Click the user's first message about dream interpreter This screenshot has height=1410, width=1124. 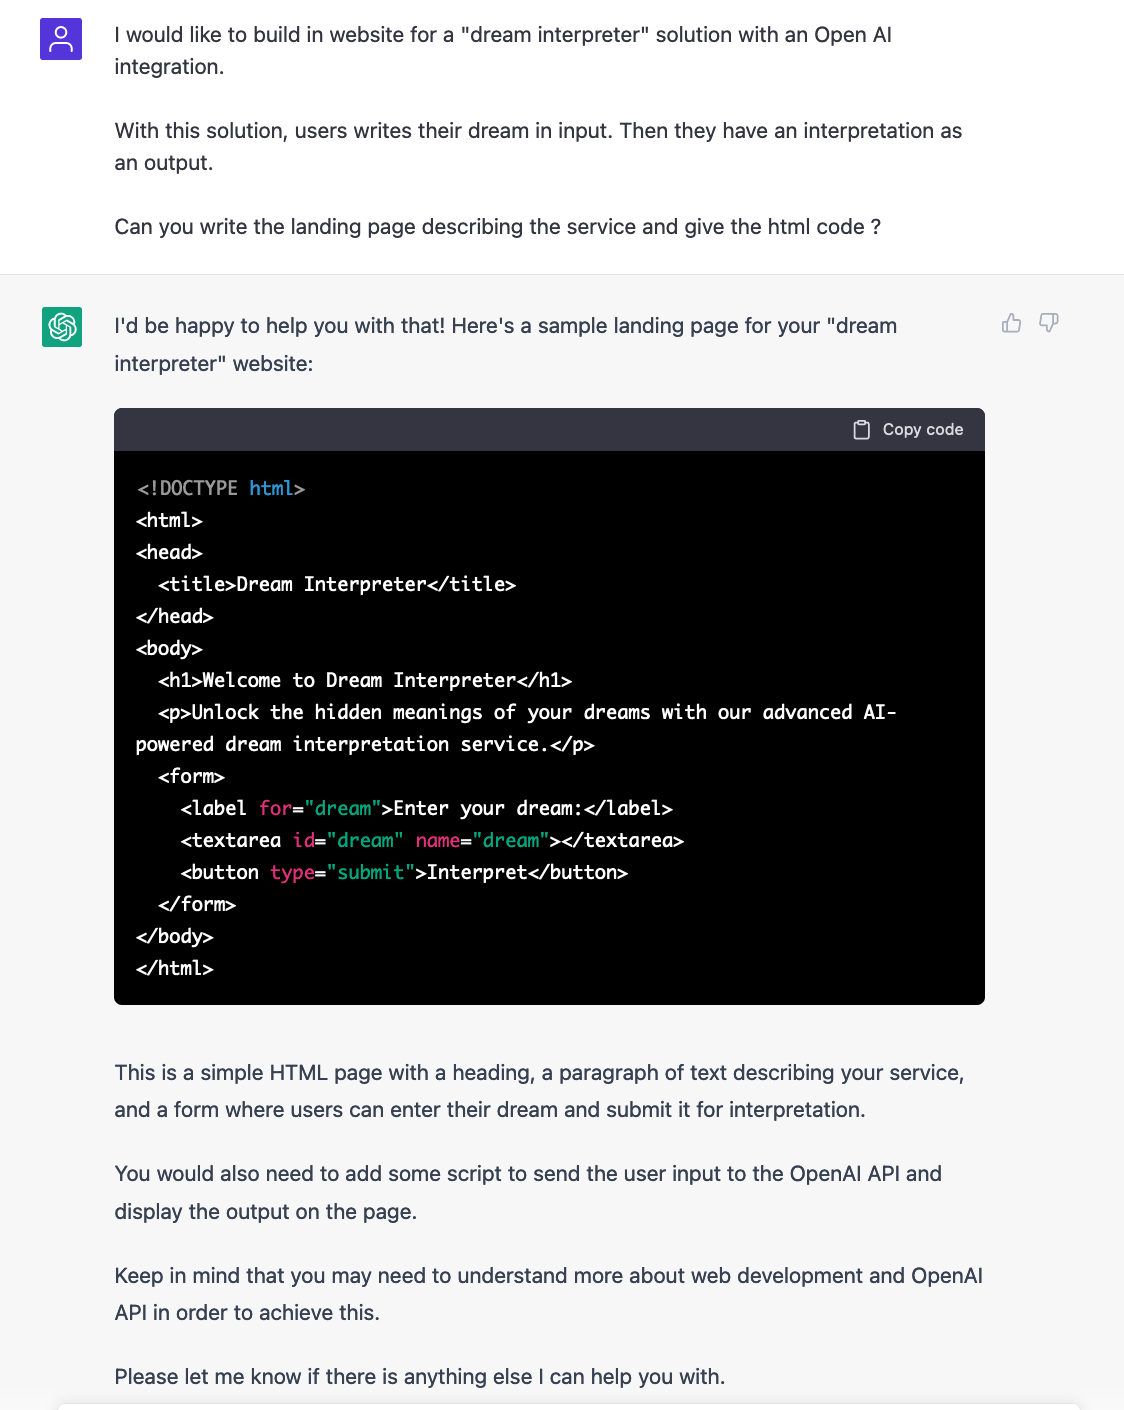pos(503,51)
